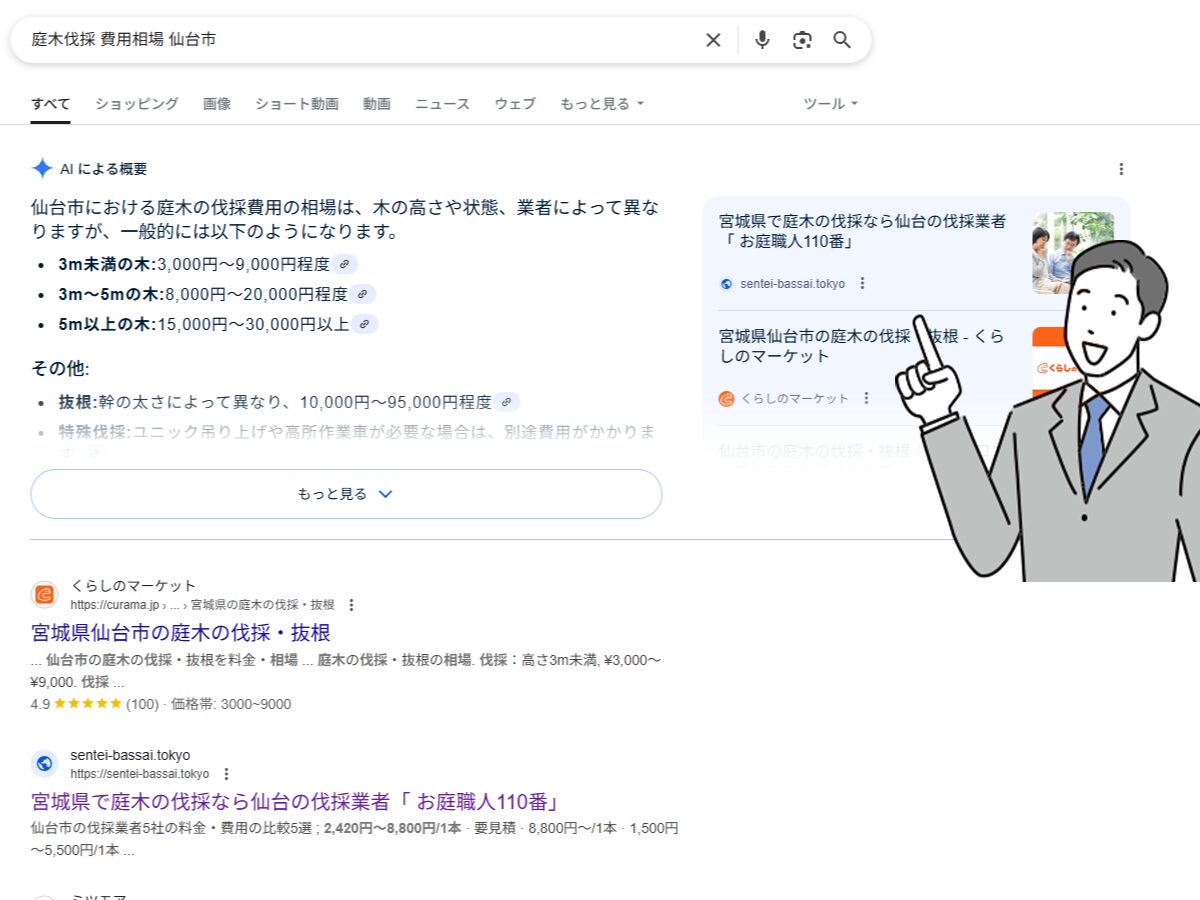Open the ショート動画 tab
The height and width of the screenshot is (900, 1200).
point(297,104)
